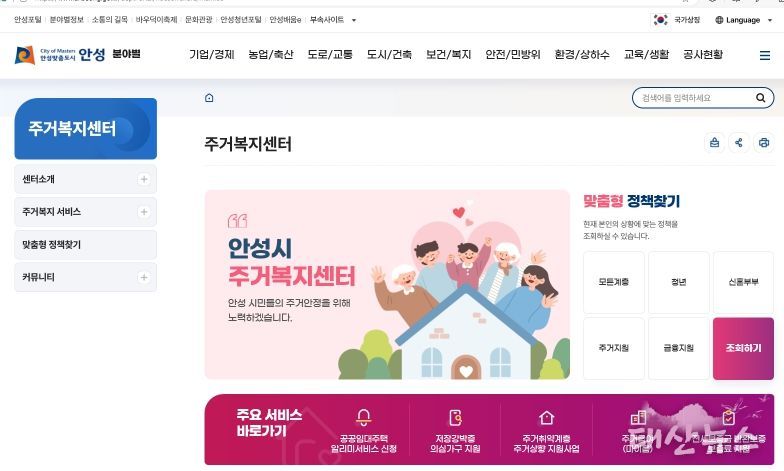784x471 pixels.
Task: Open 저장강박증 의심가구 지원 icon
Action: [x=455, y=417]
